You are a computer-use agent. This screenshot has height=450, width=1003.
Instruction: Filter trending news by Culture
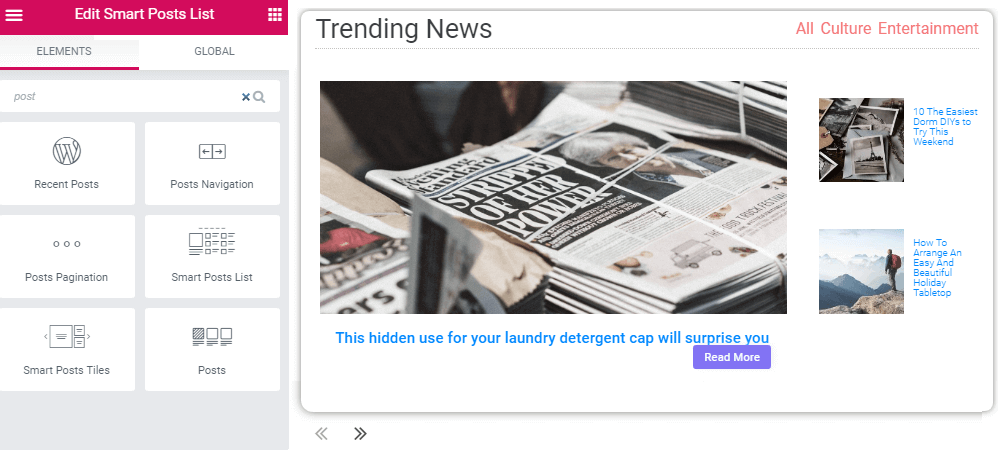(x=846, y=29)
